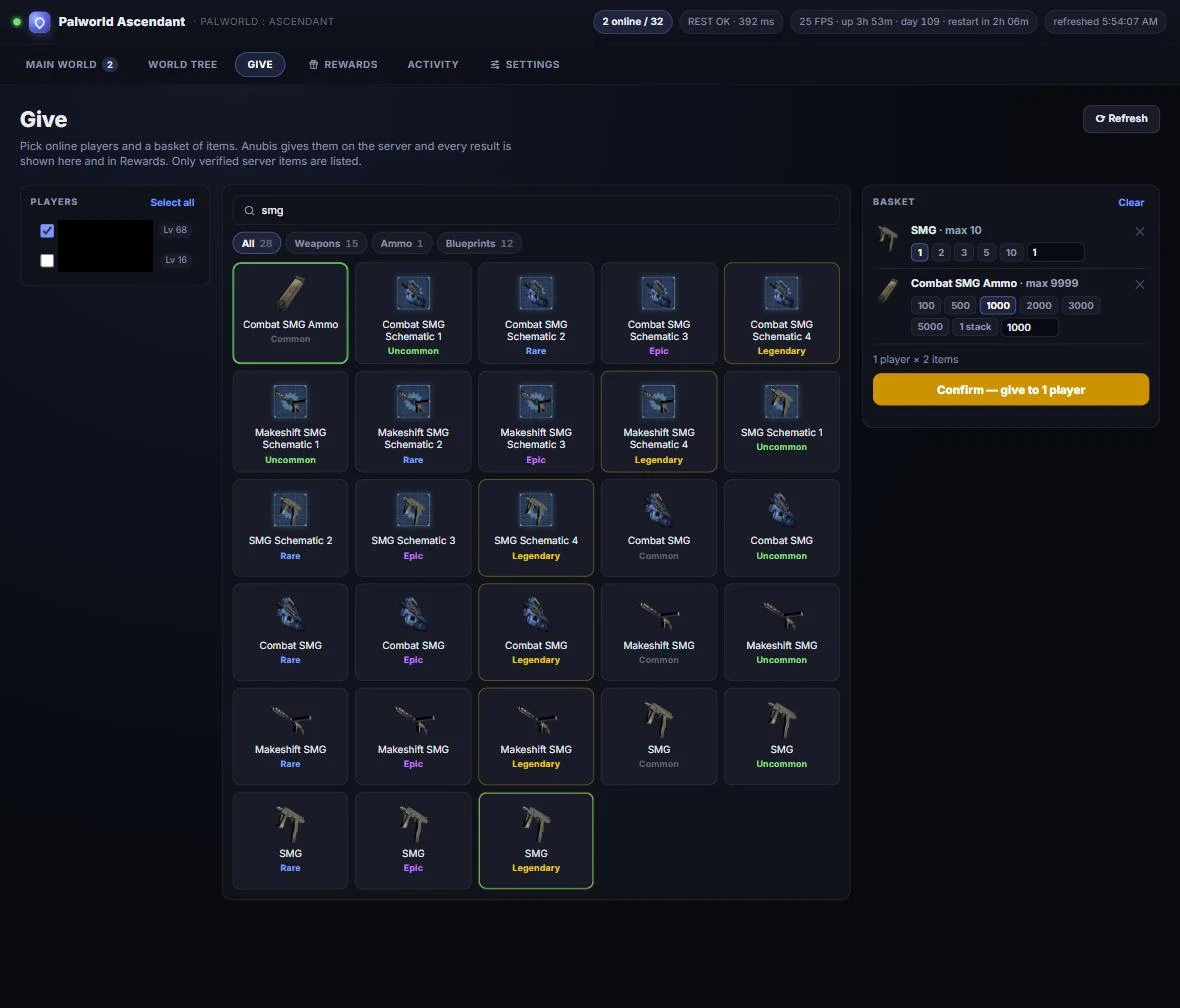The width and height of the screenshot is (1180, 1008).
Task: Click Select all players link
Action: point(172,203)
